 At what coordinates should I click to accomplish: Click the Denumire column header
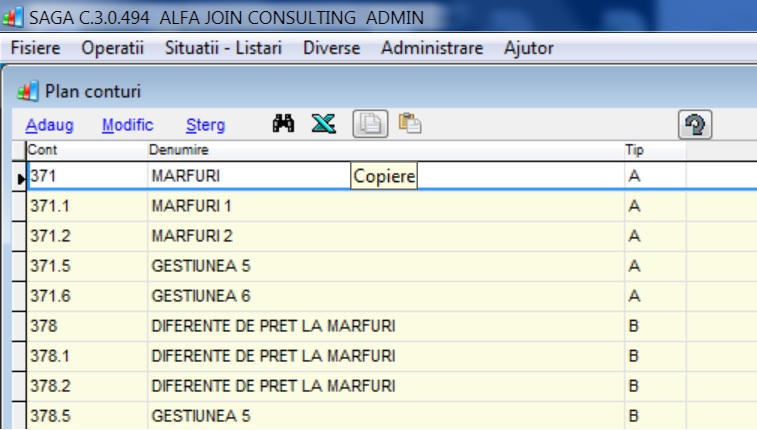[386, 150]
